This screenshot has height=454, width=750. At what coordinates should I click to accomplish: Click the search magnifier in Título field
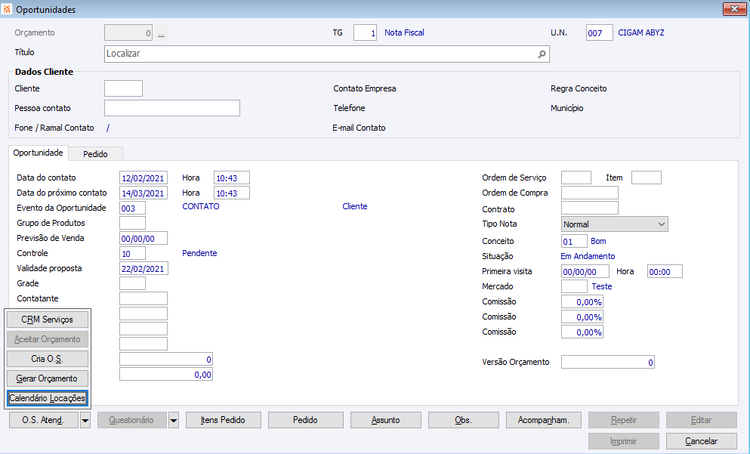pyautogui.click(x=541, y=54)
